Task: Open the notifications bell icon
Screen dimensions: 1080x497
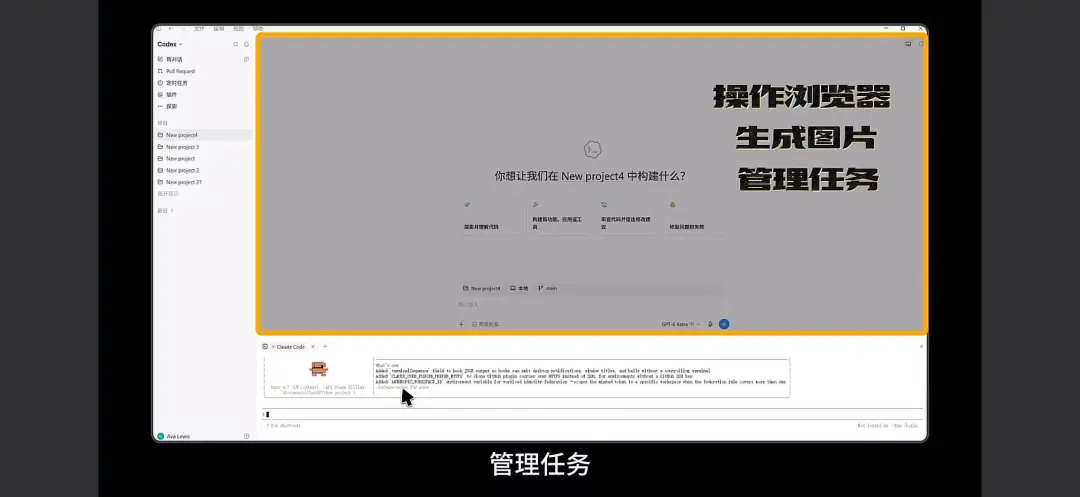Action: pos(247,44)
